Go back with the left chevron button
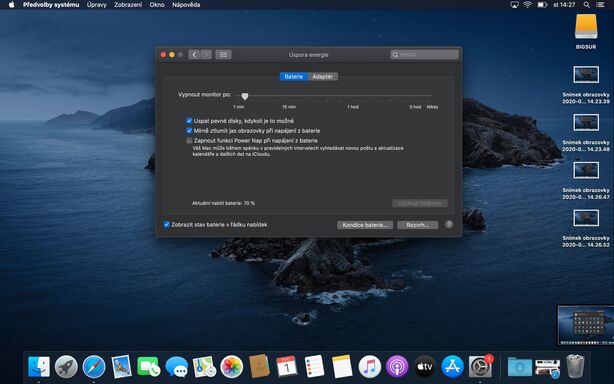This screenshot has width=614, height=384. click(194, 54)
